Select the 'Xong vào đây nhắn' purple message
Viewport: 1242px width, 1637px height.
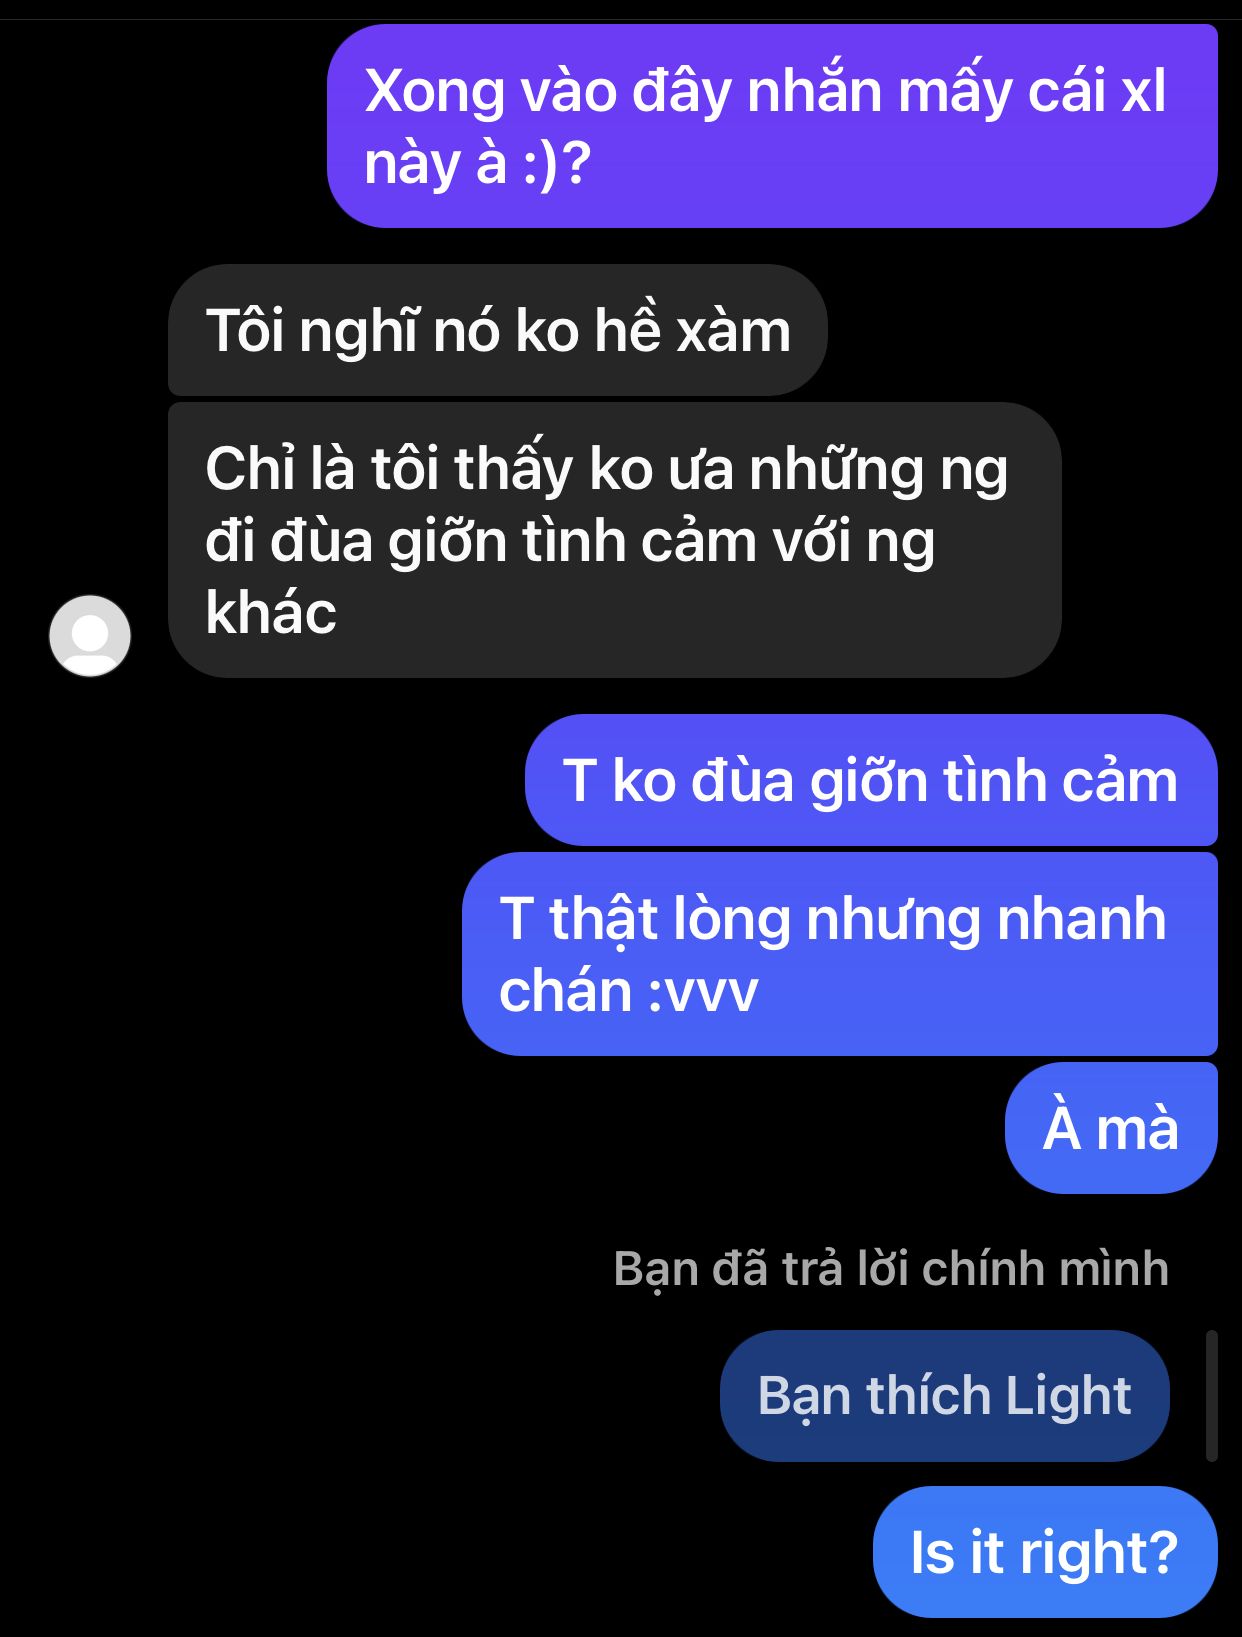(772, 126)
